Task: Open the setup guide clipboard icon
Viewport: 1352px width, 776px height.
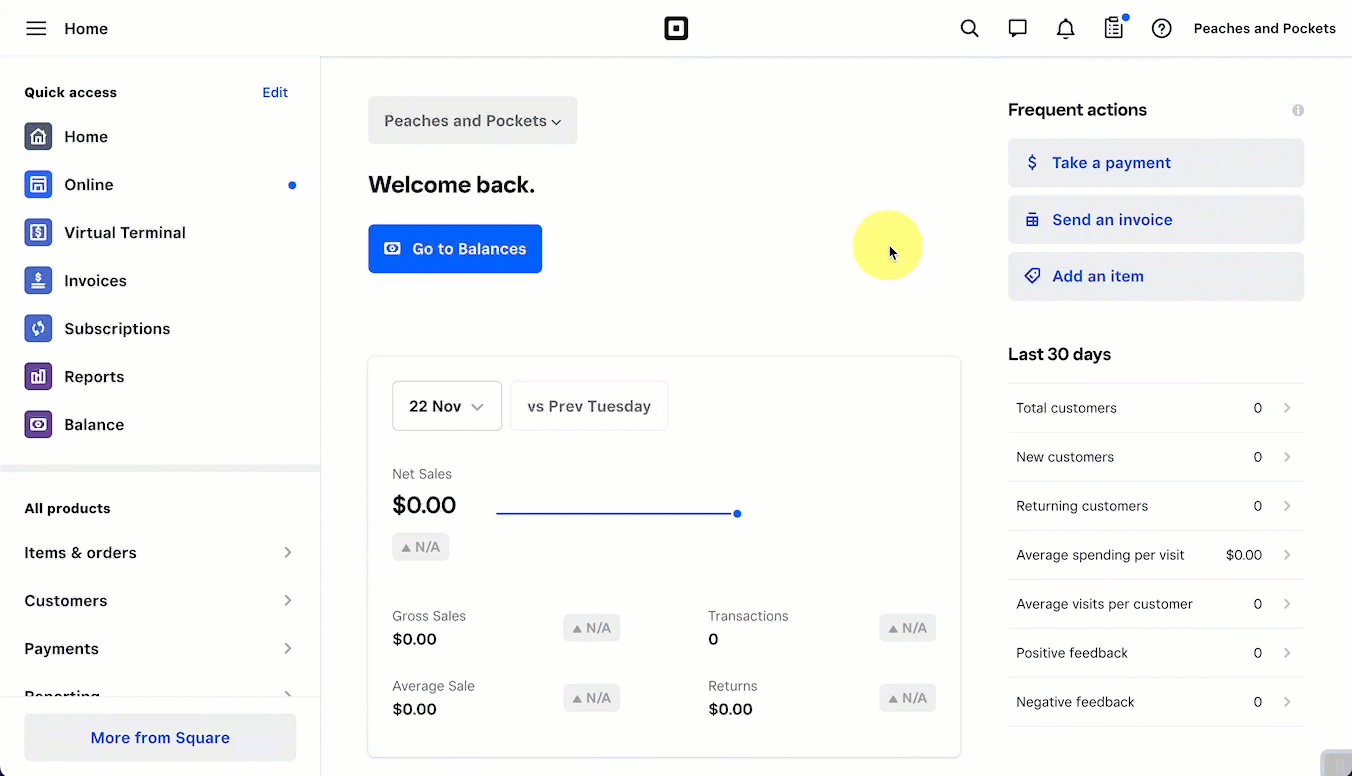Action: click(1113, 29)
